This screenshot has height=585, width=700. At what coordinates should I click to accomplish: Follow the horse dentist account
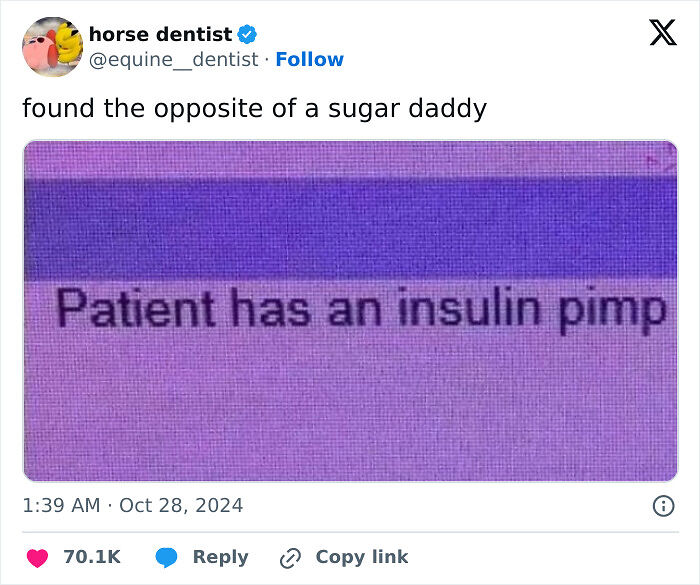tap(310, 60)
